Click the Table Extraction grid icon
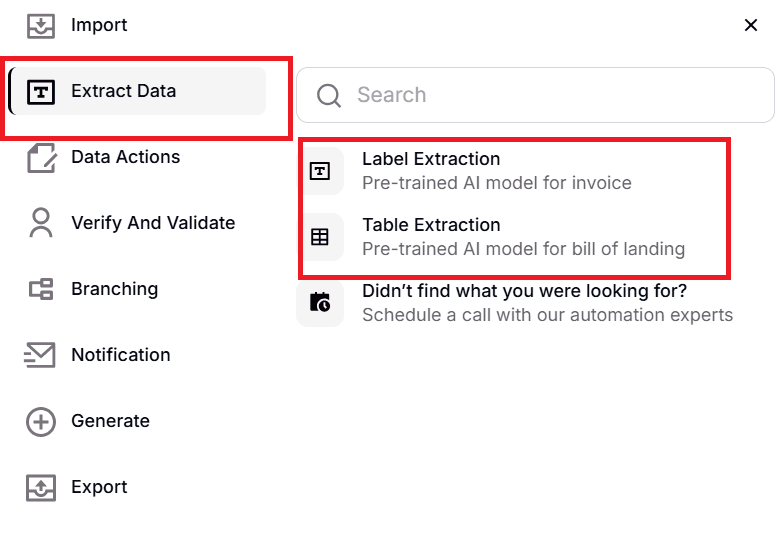777x550 pixels. point(320,237)
